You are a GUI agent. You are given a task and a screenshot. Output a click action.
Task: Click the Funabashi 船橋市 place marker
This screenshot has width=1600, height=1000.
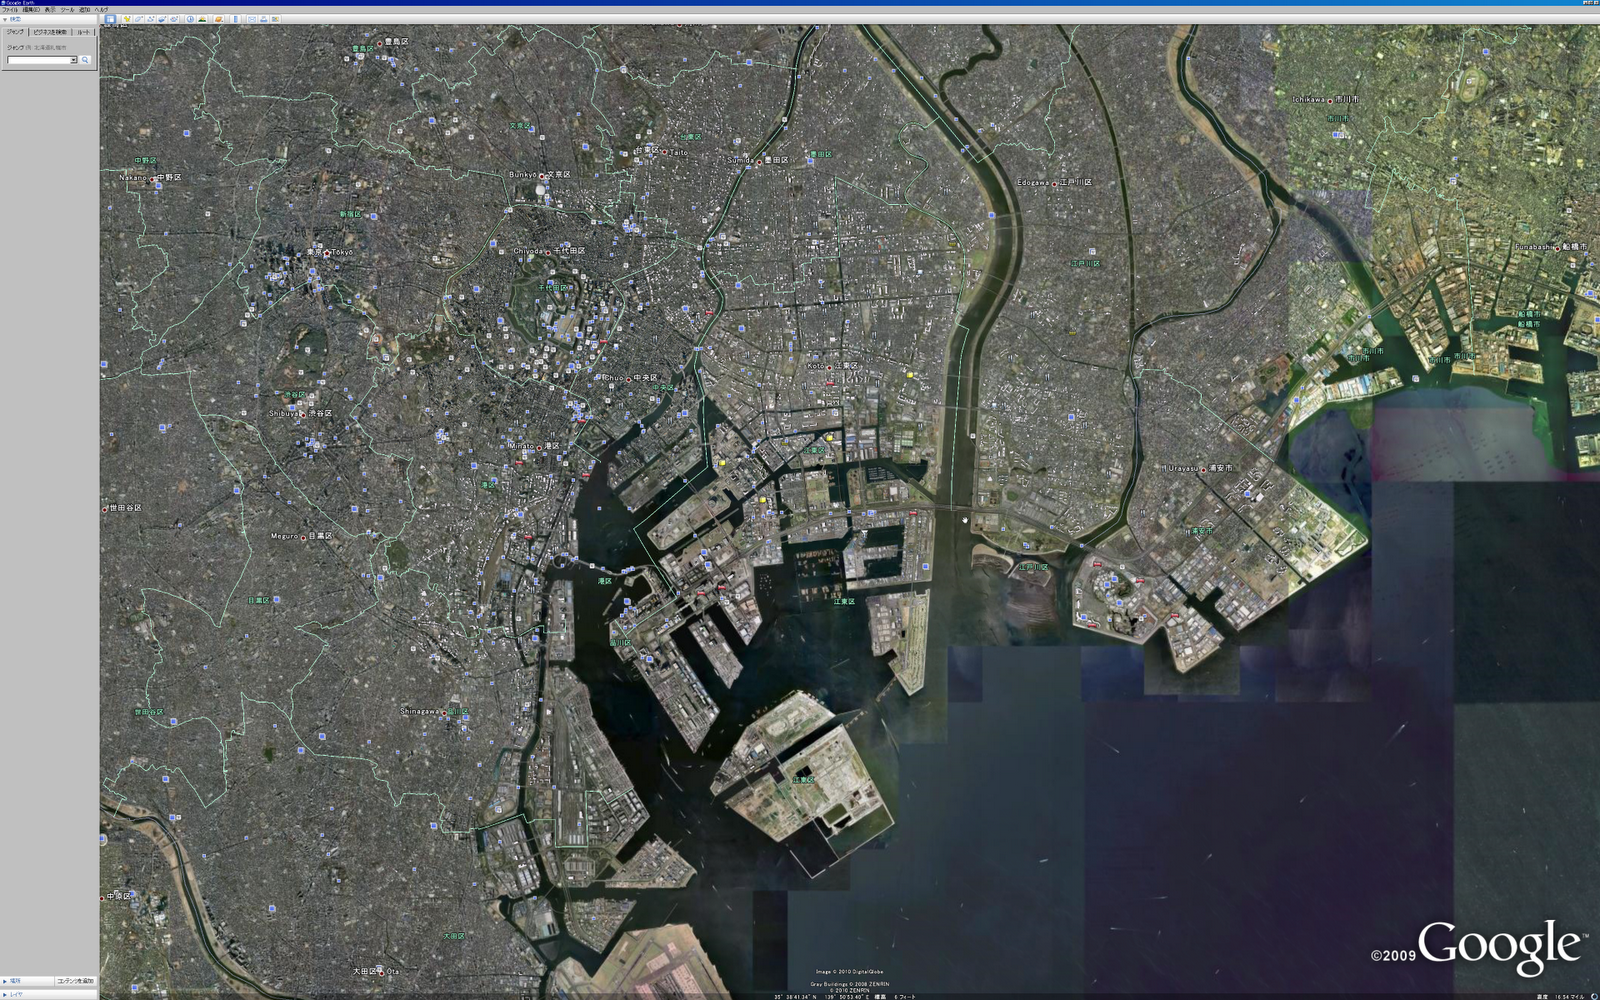[x=1558, y=248]
